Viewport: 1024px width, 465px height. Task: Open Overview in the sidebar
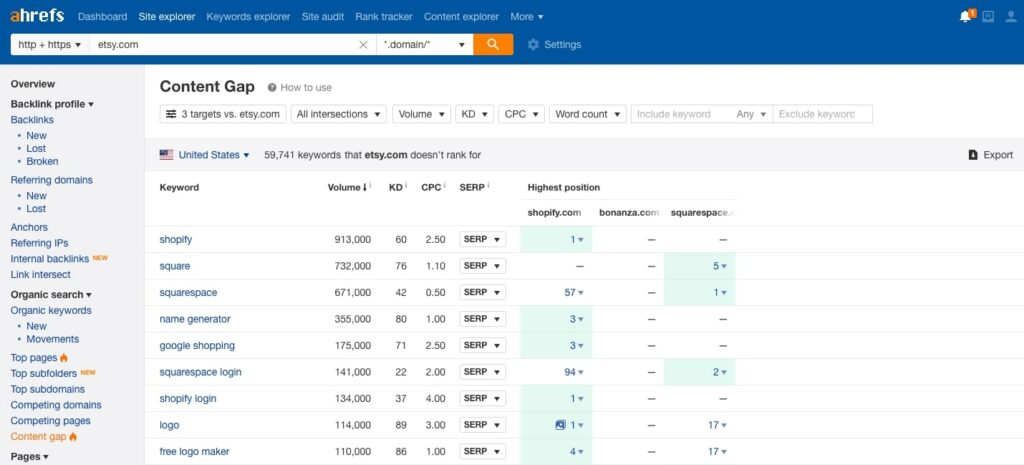[x=33, y=84]
